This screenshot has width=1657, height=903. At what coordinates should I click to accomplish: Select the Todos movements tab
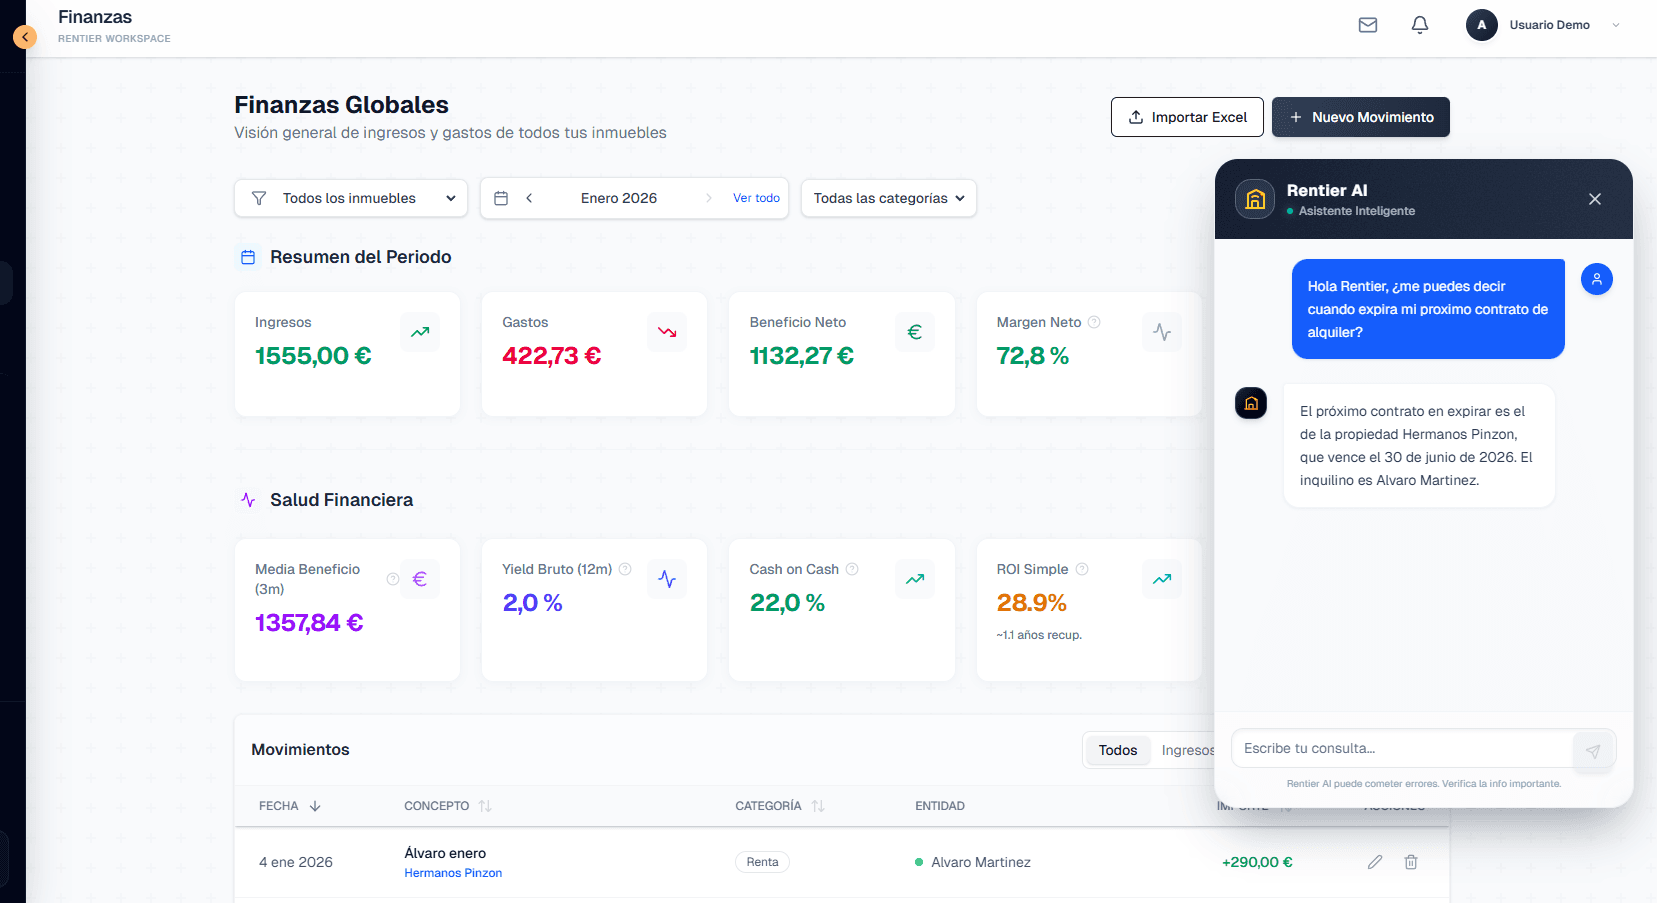(1117, 750)
